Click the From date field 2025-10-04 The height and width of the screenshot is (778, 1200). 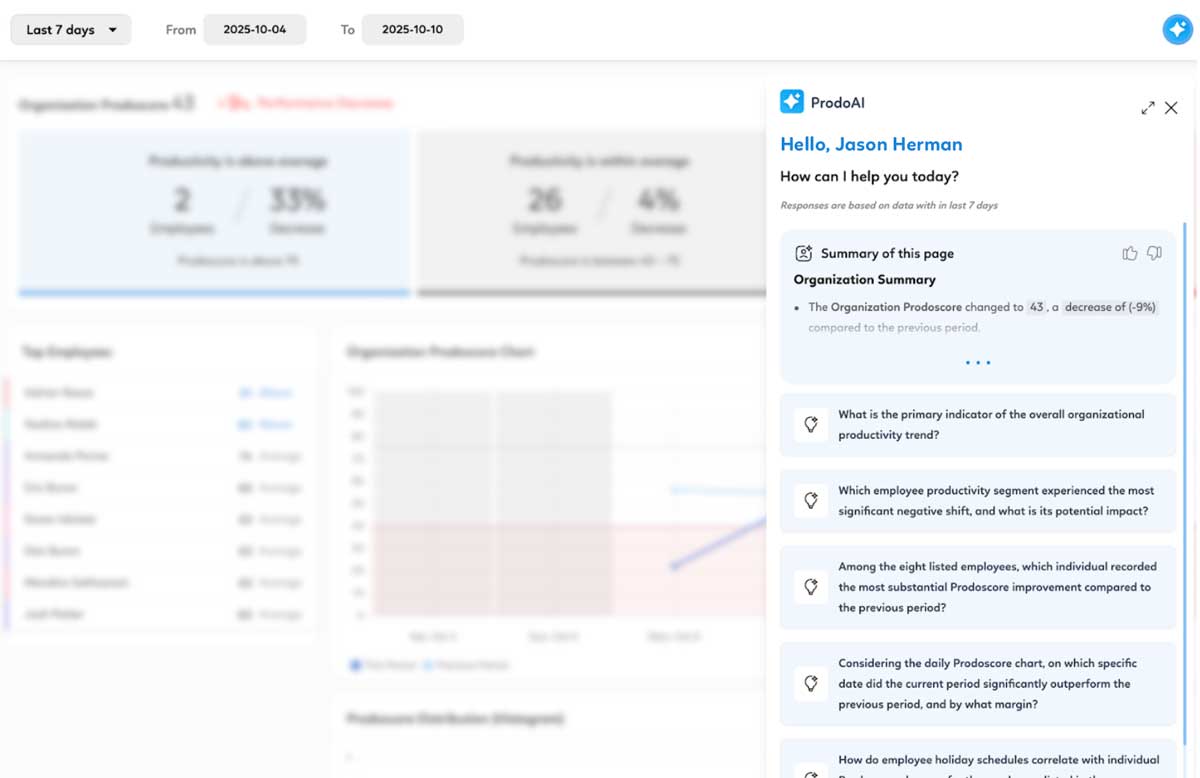pyautogui.click(x=255, y=30)
